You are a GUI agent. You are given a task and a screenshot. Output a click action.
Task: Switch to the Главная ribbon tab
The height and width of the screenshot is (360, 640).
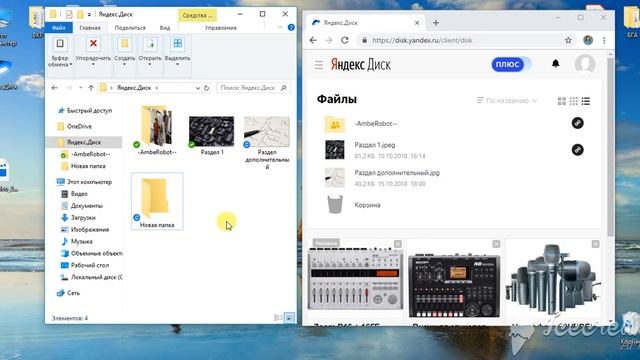(x=90, y=28)
